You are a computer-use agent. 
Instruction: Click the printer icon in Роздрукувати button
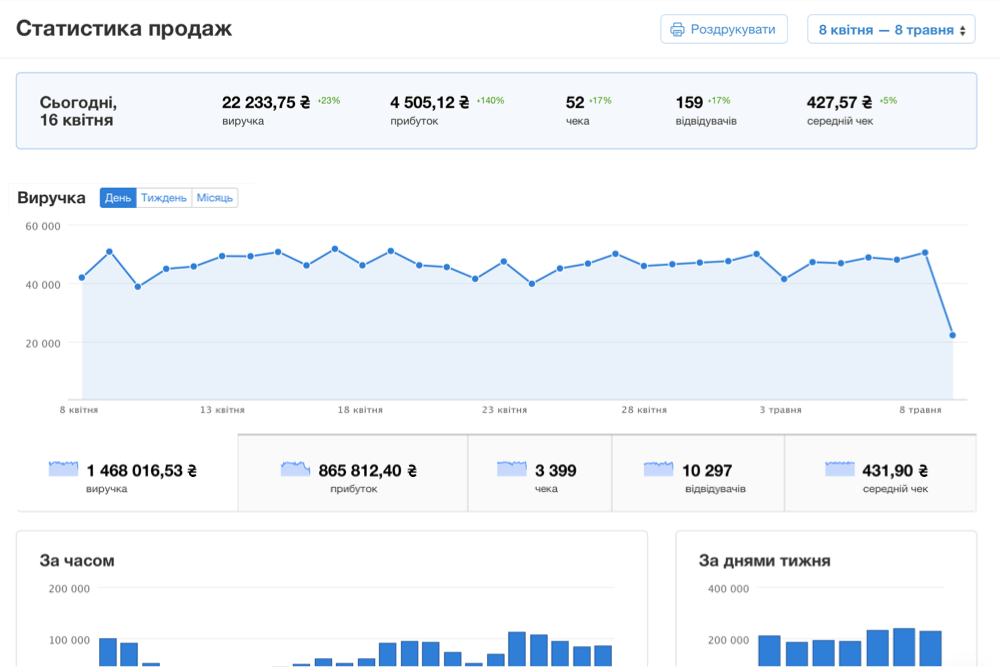tap(677, 30)
